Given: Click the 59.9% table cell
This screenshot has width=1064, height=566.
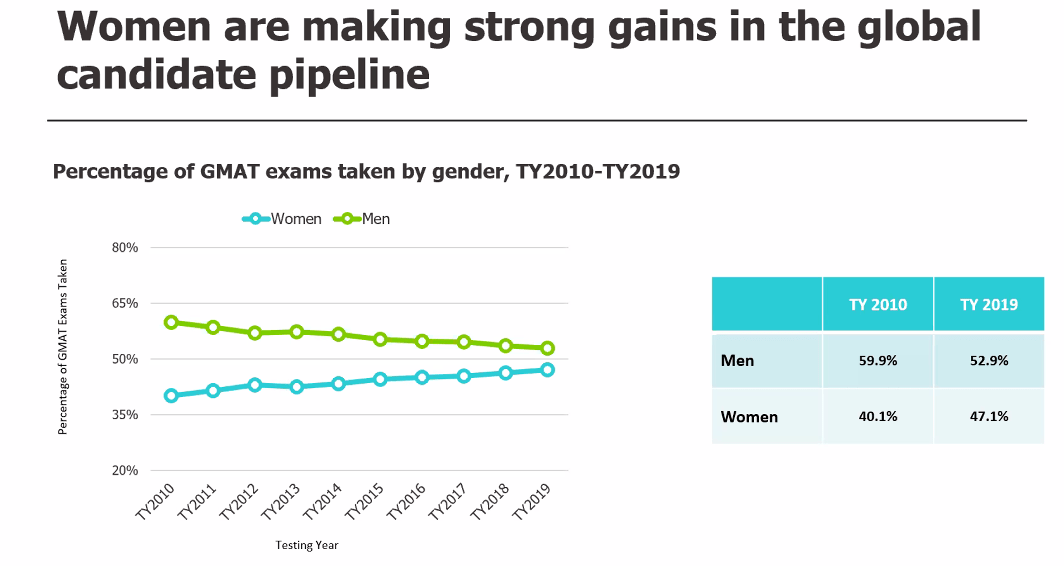Looking at the screenshot, I should (878, 360).
